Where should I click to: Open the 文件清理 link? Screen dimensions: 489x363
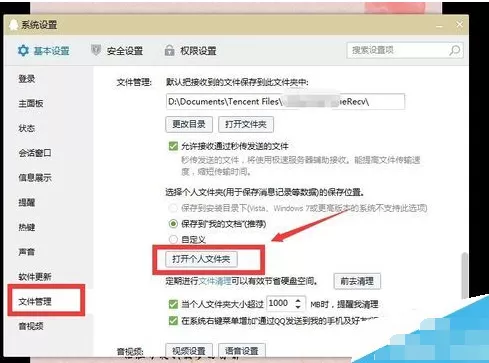click(215, 281)
